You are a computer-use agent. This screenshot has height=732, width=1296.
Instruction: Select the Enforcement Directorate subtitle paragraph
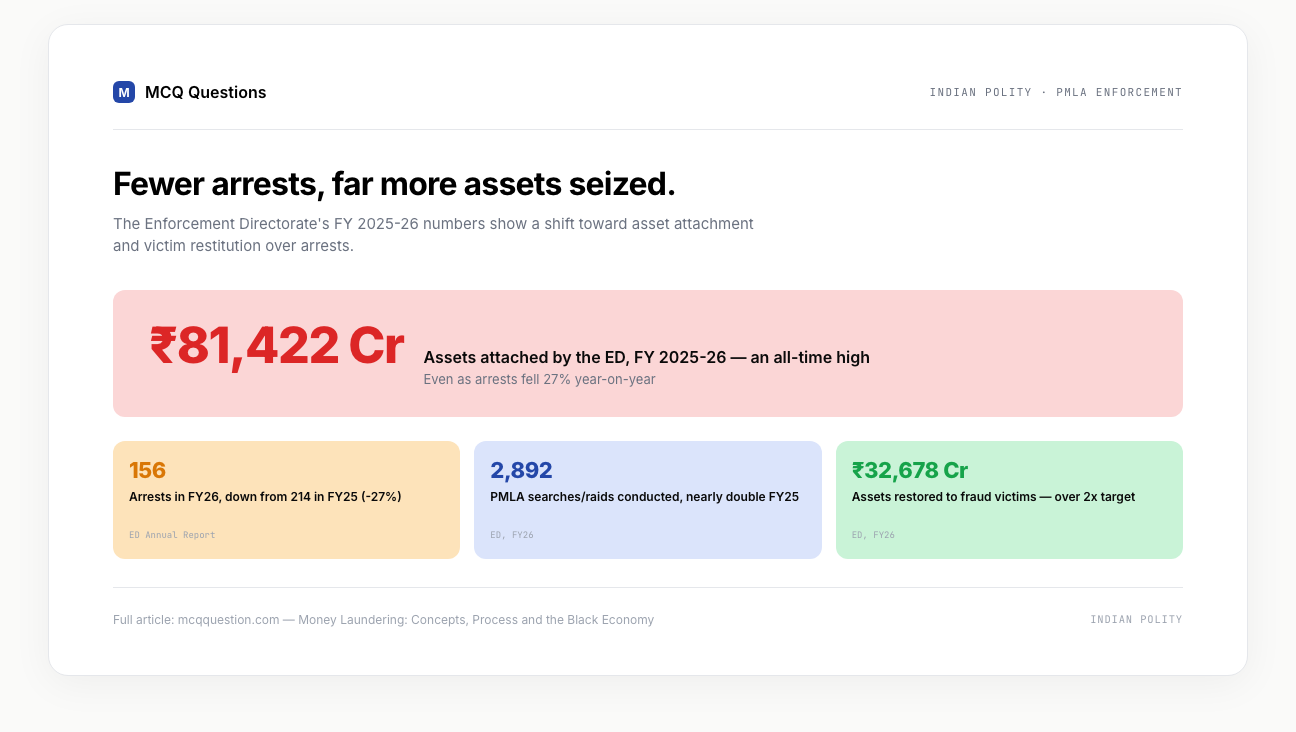(433, 235)
